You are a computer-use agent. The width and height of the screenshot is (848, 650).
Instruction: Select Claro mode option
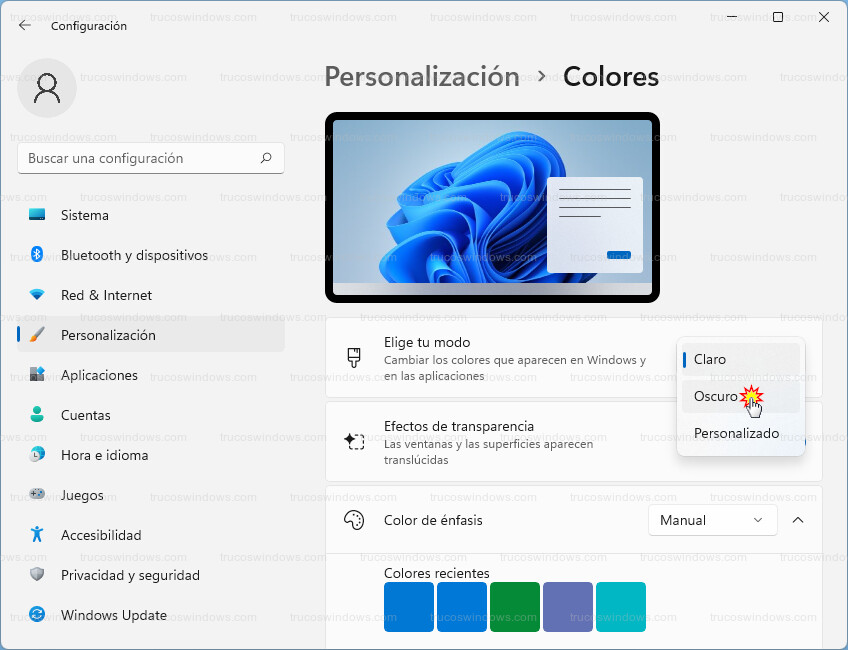click(710, 359)
